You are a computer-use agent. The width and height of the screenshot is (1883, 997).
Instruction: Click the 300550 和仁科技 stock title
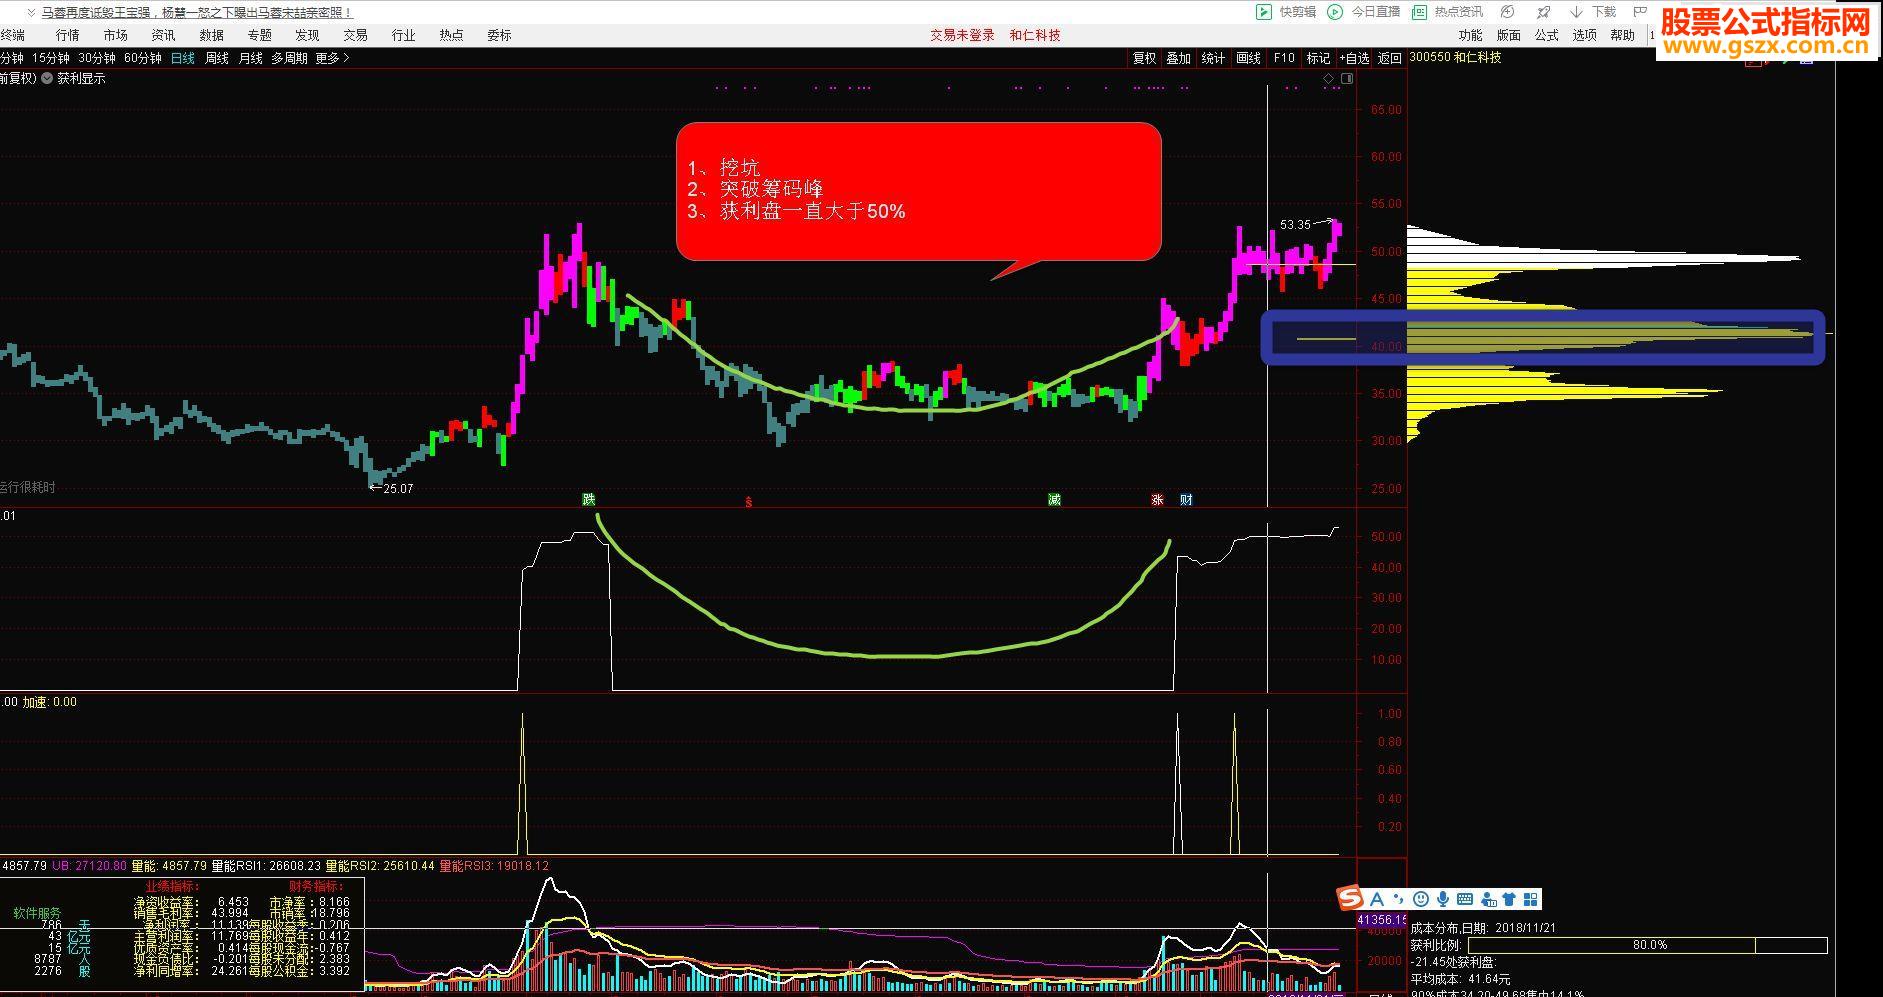point(1455,57)
